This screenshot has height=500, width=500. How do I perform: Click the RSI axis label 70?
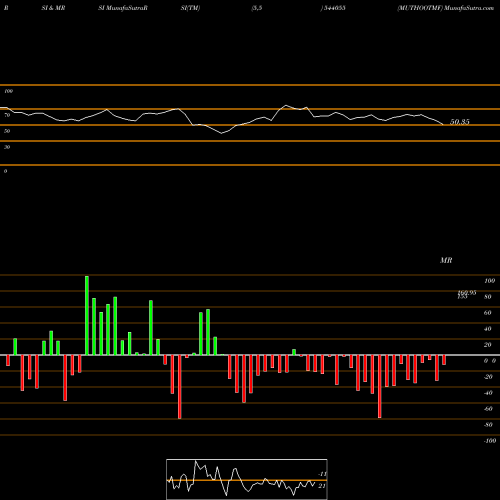coord(7,115)
